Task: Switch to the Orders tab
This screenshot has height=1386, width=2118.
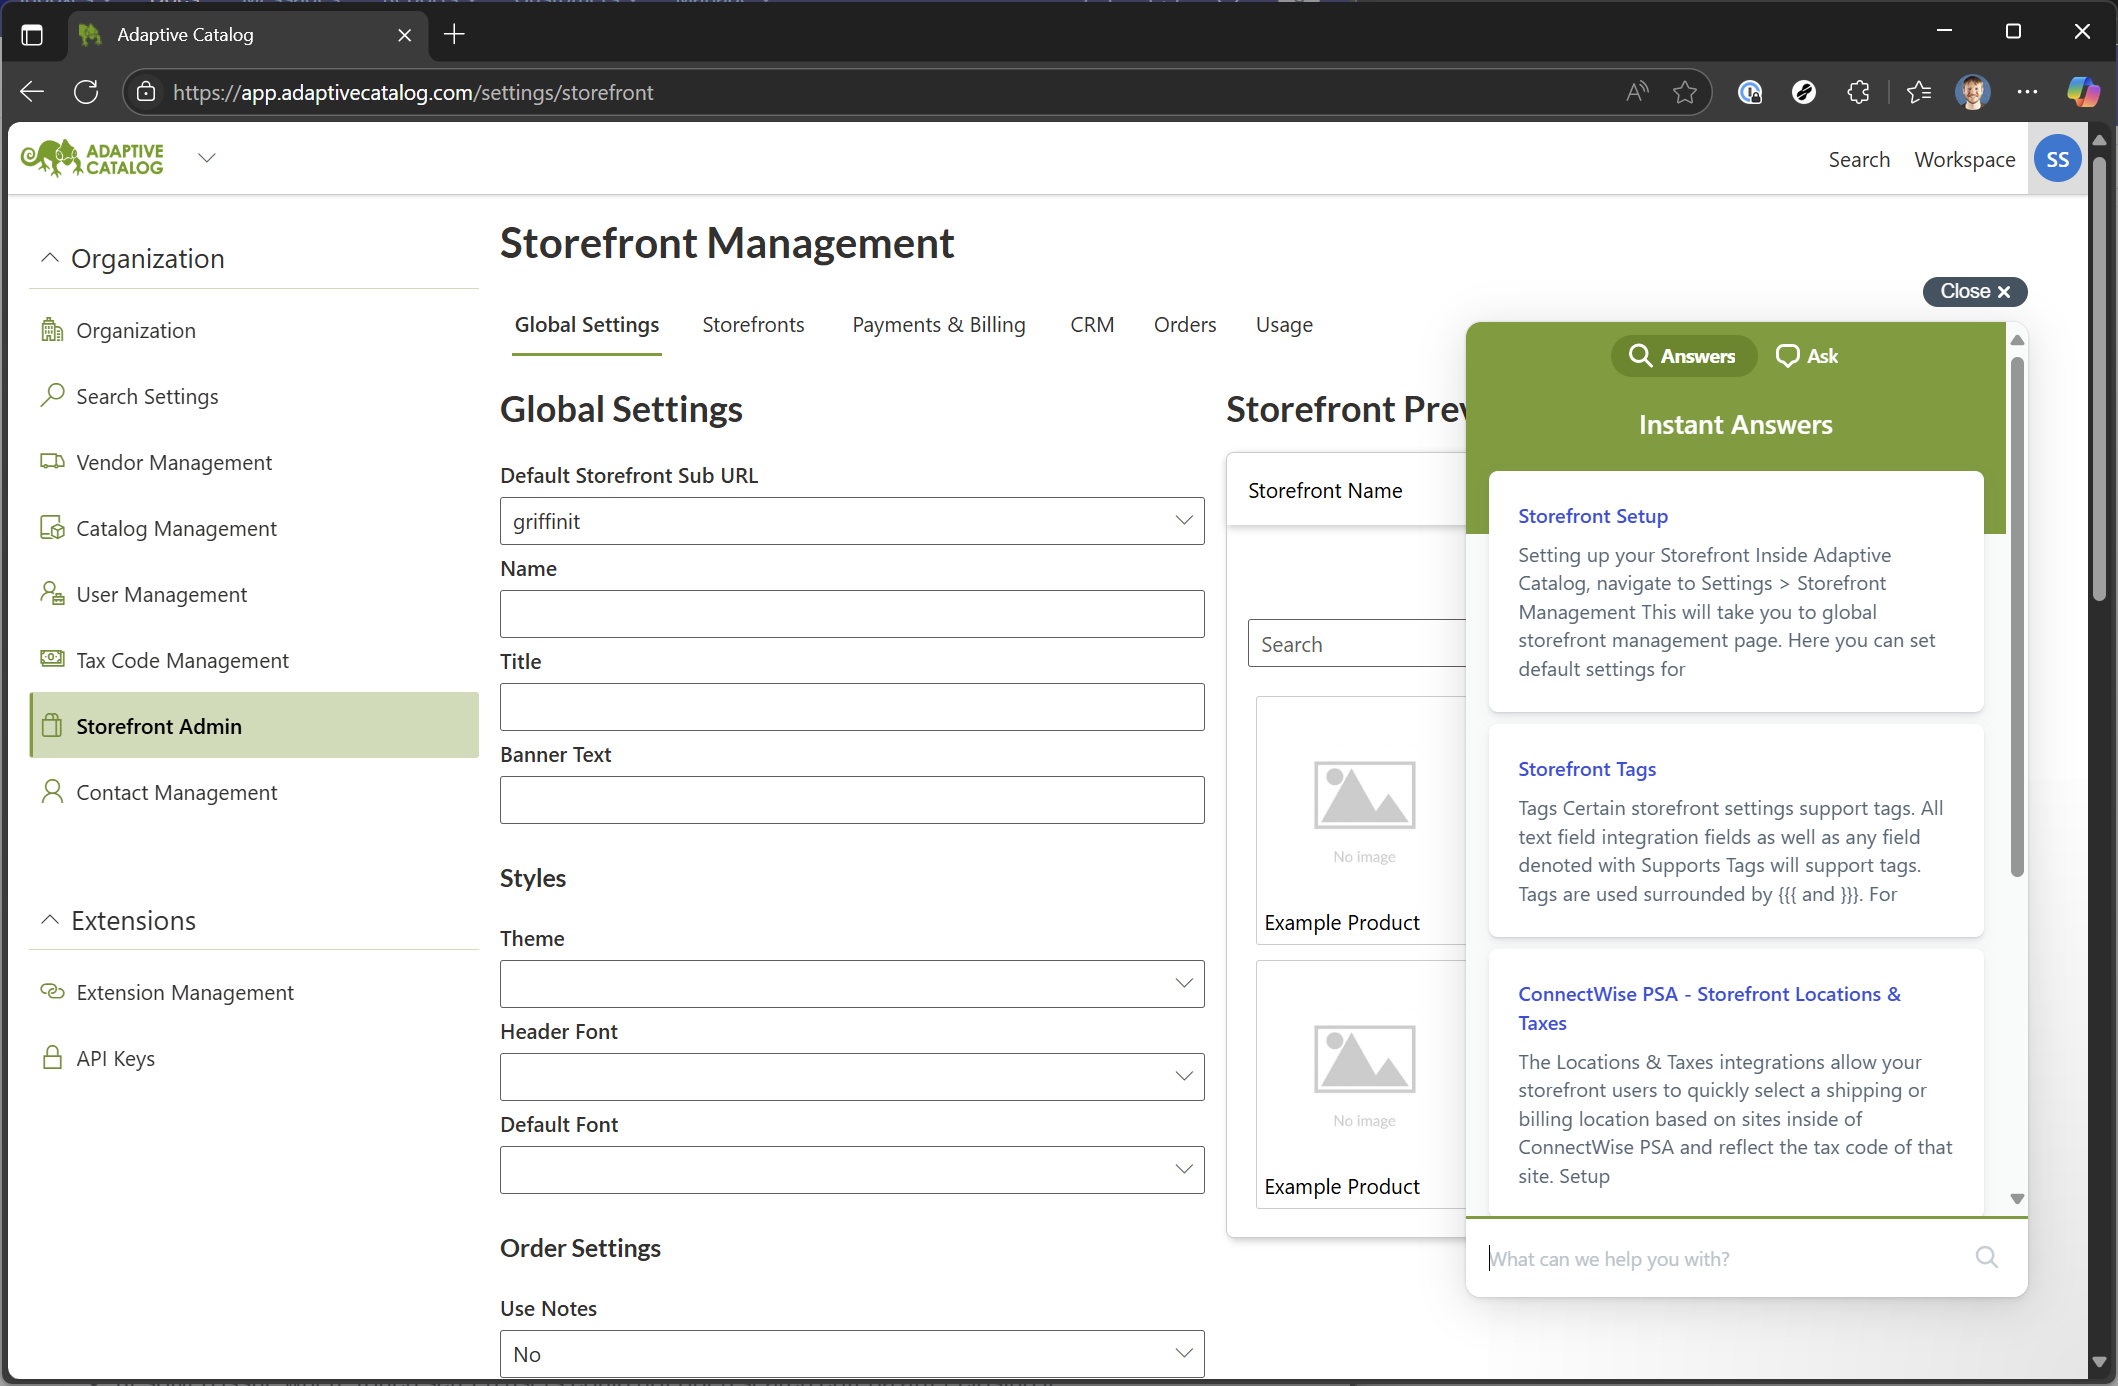Action: coord(1185,325)
